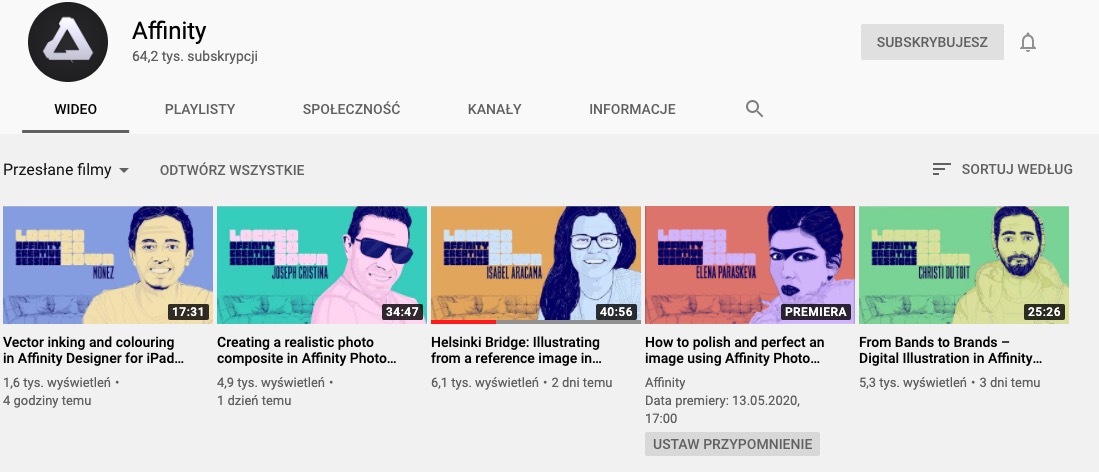Image resolution: width=1099 pixels, height=472 pixels.
Task: Toggle the notification bell for Affinity channel
Action: (x=1028, y=42)
